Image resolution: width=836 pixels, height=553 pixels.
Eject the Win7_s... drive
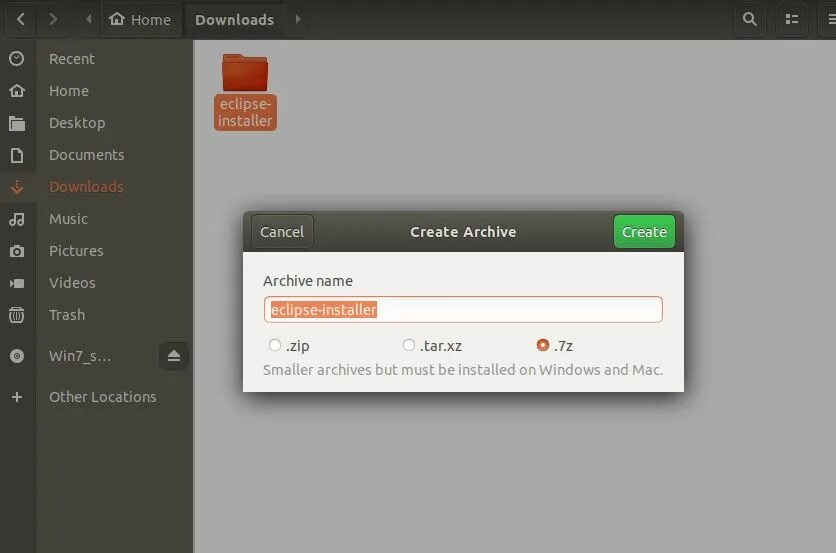173,356
